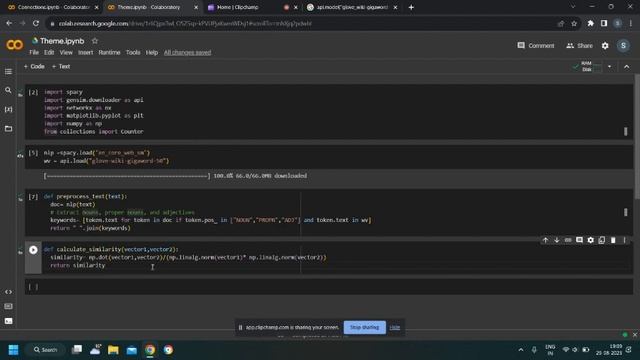Collapse the Colab header chevron
This screenshot has height=360, width=640.
point(627,67)
